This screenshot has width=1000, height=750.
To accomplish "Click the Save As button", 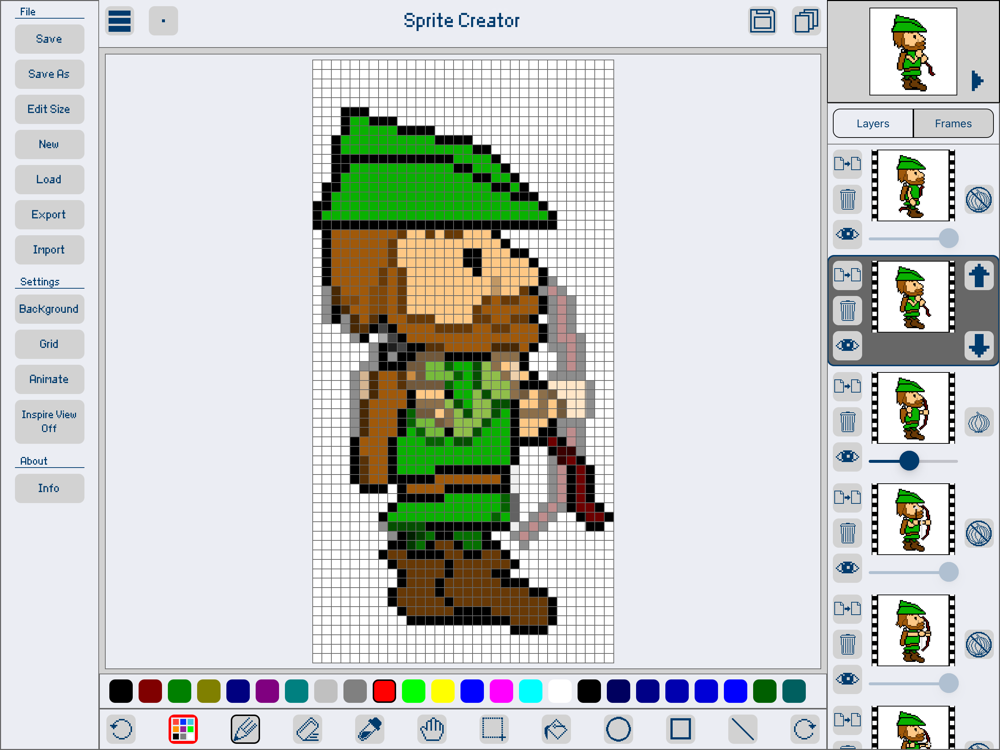I will [49, 74].
